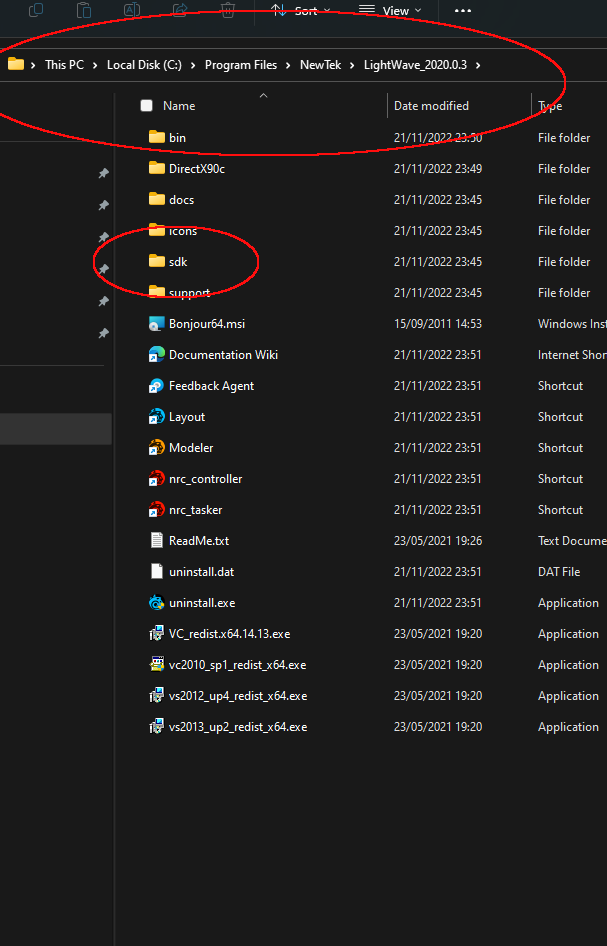Viewport: 607px width, 946px height.
Task: Expand chevron after LightWave_2020.0.3 breadcrumb
Action: click(x=478, y=65)
